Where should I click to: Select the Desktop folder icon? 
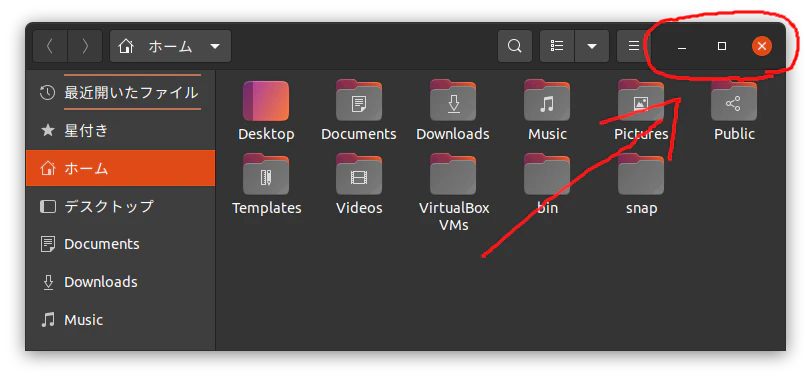[x=266, y=101]
